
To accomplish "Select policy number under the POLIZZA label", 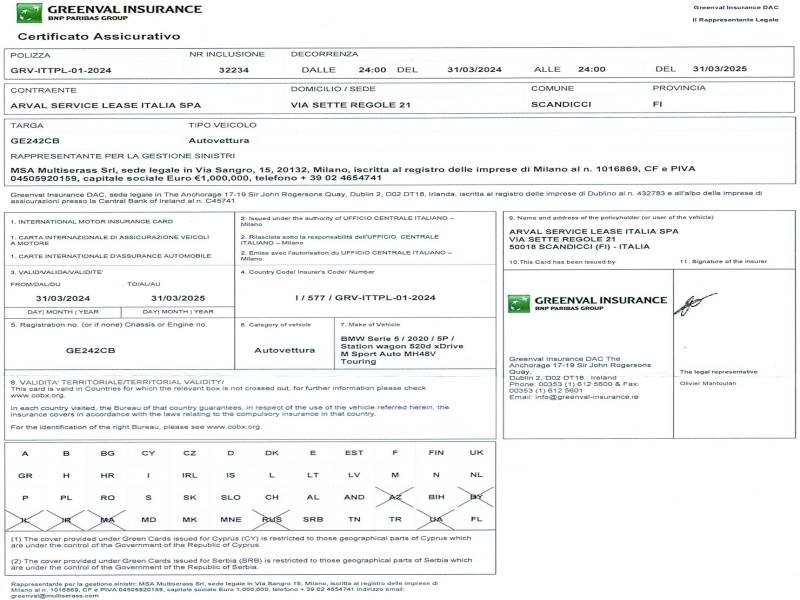I will (61, 70).
